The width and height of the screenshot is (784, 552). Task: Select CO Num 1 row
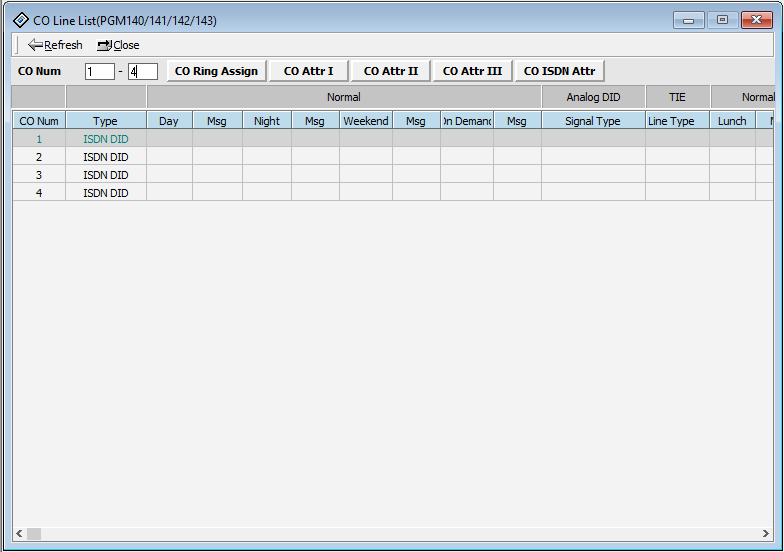click(x=39, y=139)
